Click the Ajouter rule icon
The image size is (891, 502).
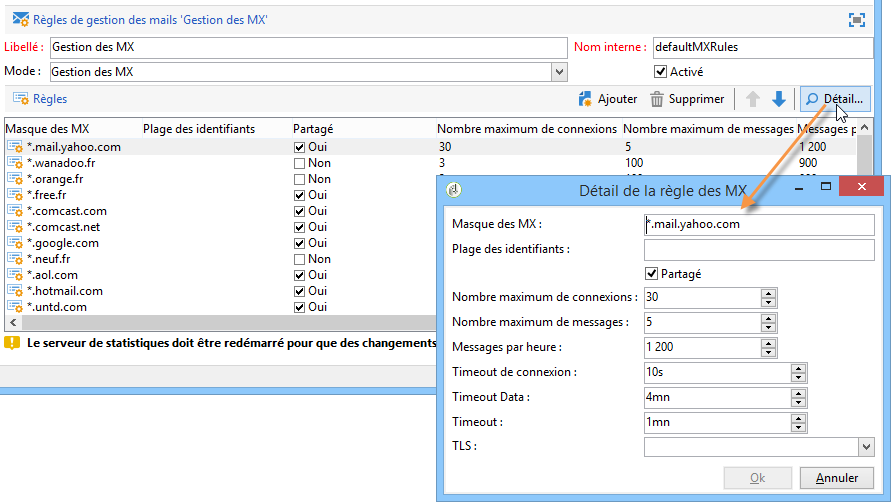pos(585,99)
